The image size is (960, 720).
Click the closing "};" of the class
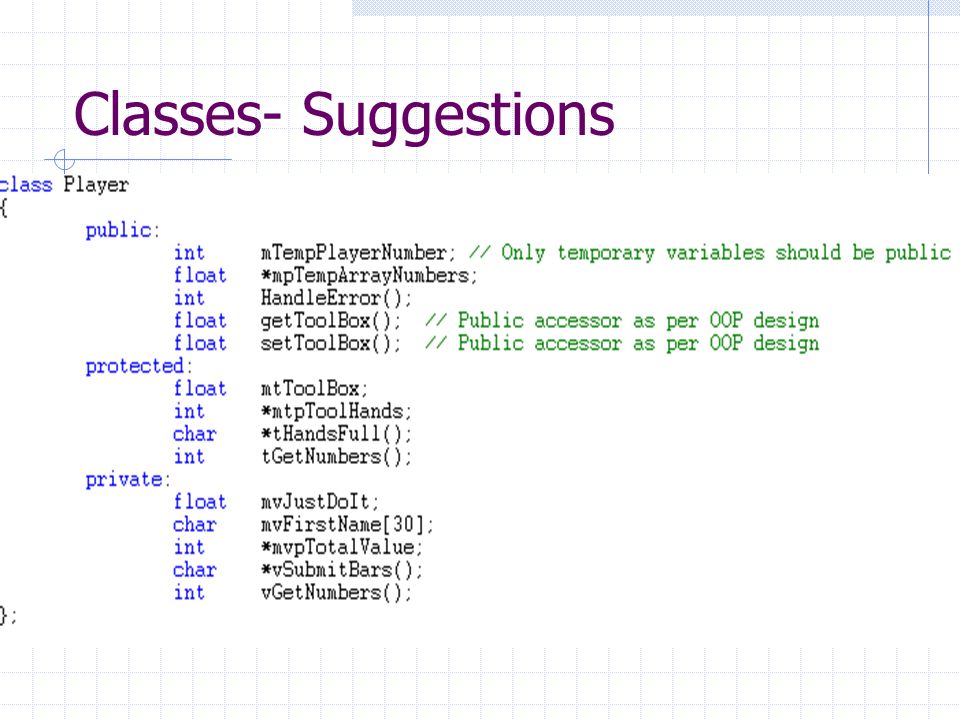click(8, 616)
